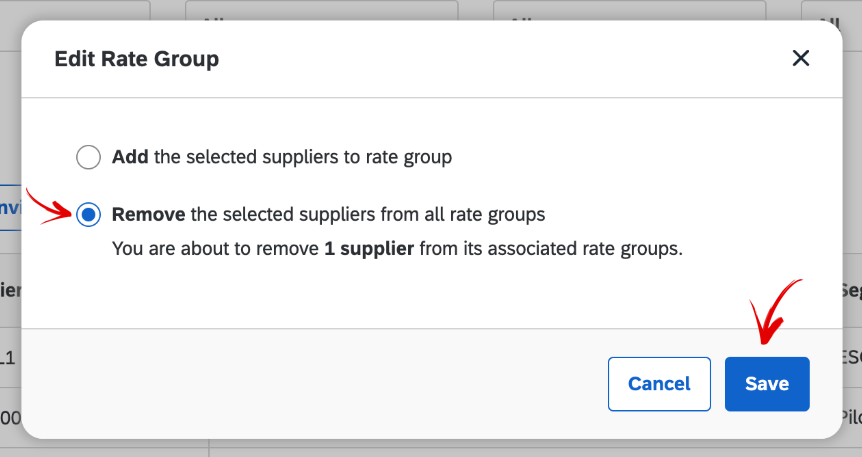Click the 'ier' column header at left edge
The height and width of the screenshot is (457, 862).
[x=10, y=290]
